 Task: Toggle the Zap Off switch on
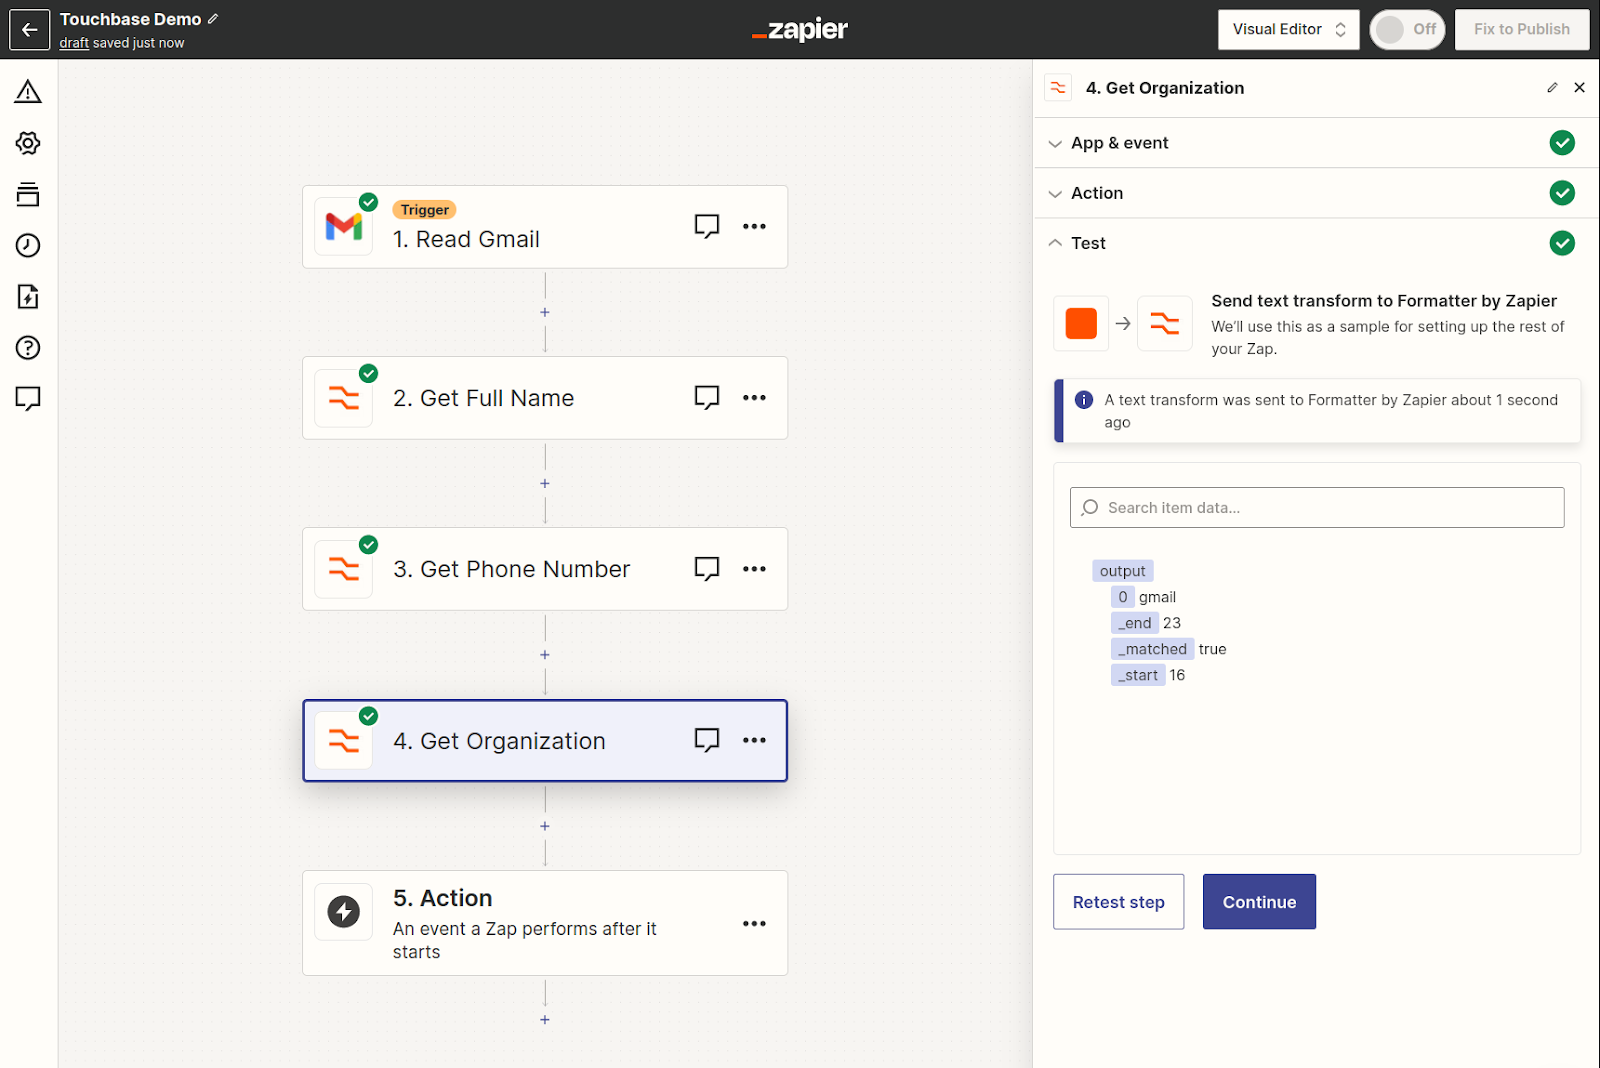[x=1407, y=29]
